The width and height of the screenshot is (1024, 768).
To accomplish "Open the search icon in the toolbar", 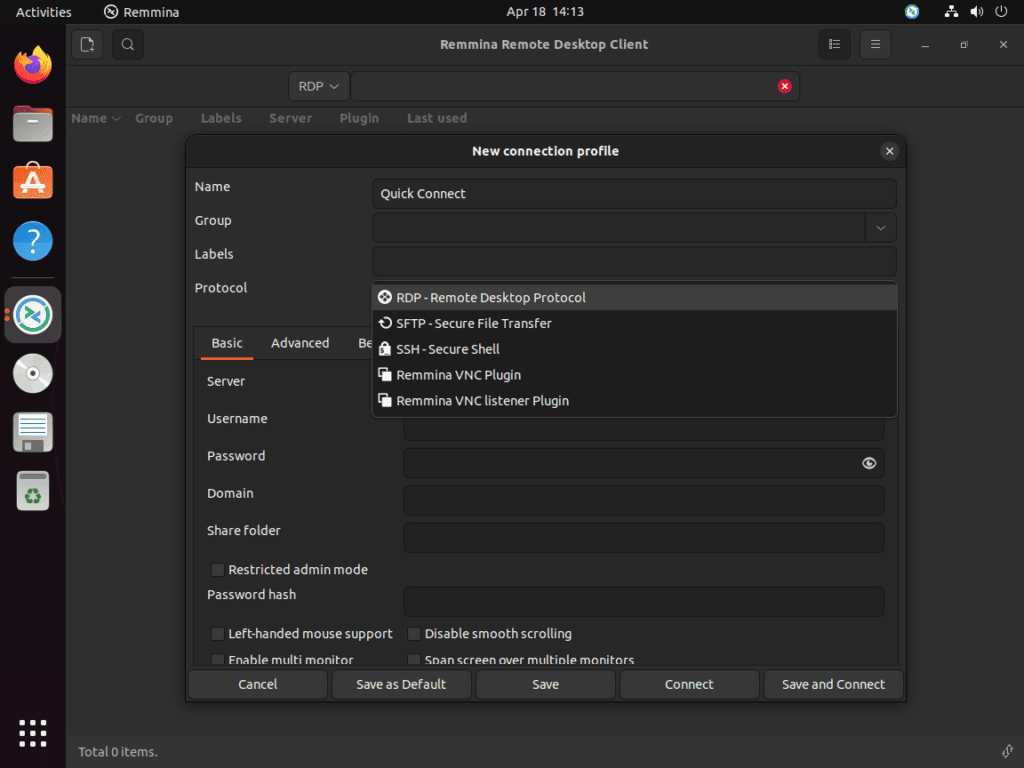I will (x=126, y=44).
